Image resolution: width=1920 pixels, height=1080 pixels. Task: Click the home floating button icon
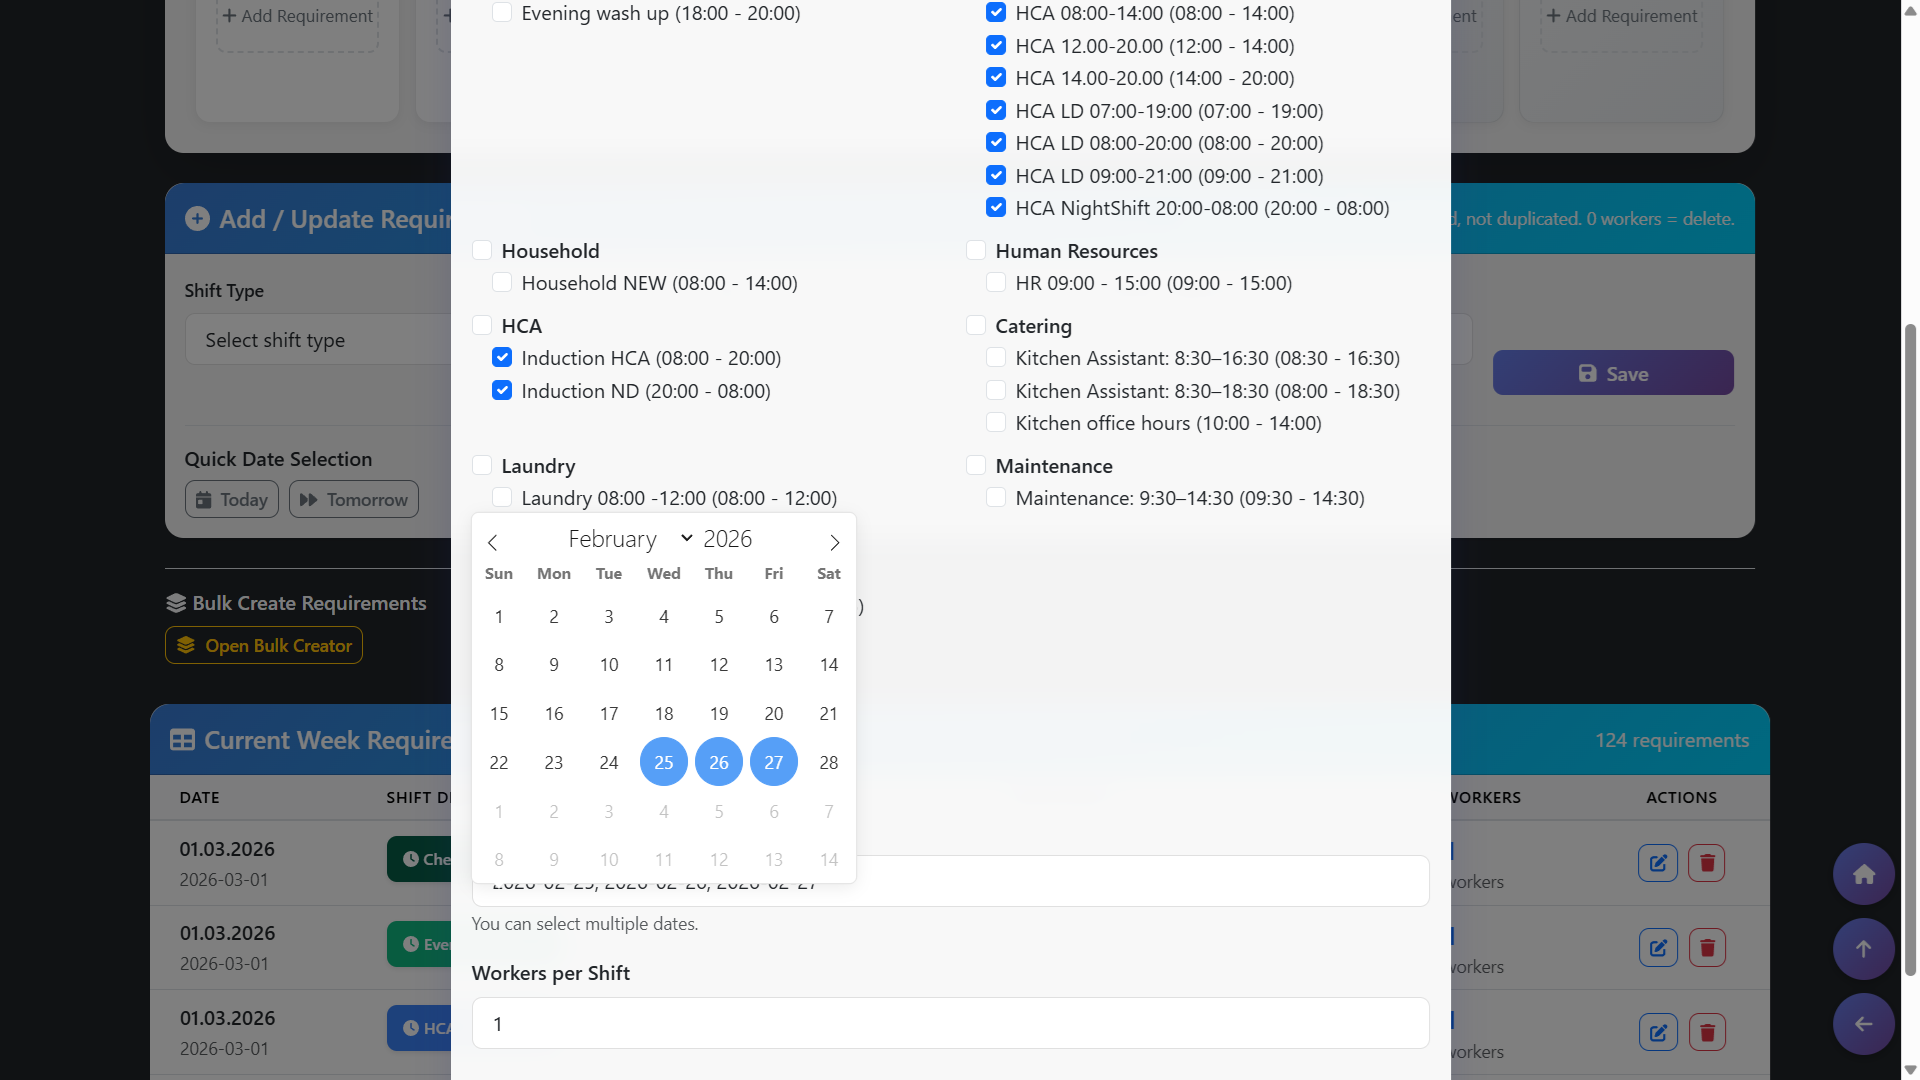click(1863, 875)
